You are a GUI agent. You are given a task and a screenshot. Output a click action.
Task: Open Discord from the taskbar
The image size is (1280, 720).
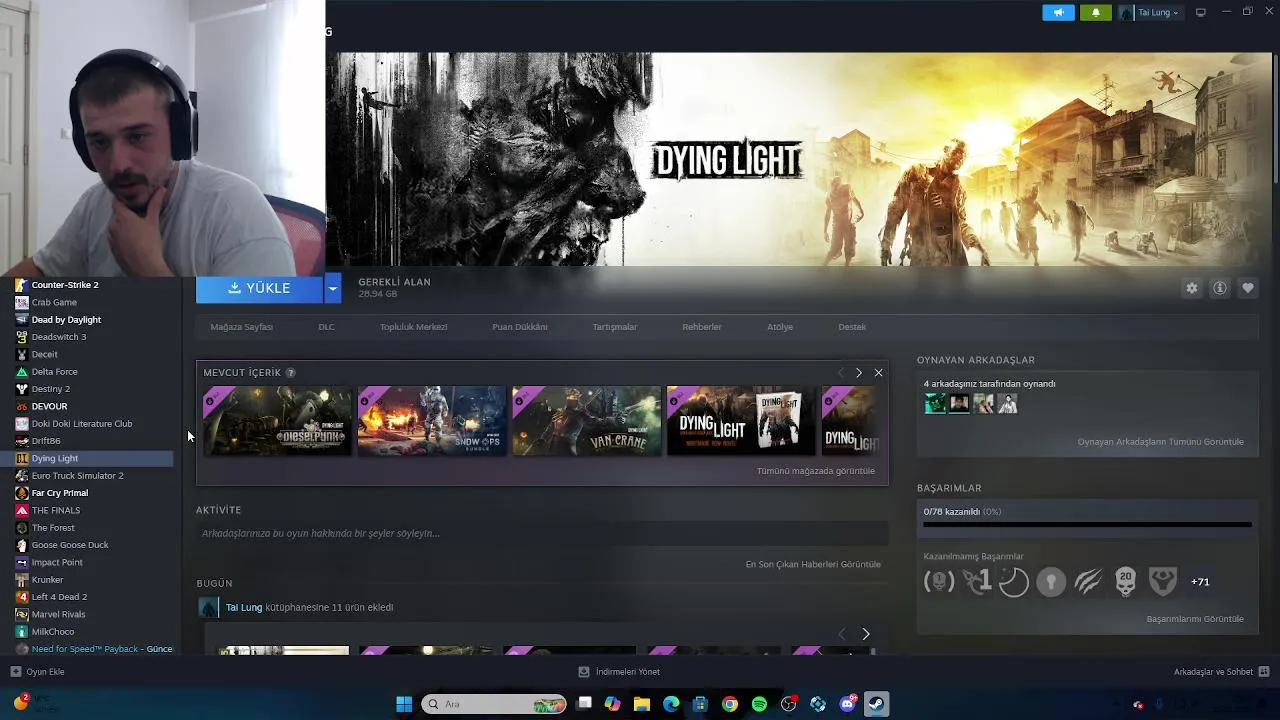click(x=848, y=704)
